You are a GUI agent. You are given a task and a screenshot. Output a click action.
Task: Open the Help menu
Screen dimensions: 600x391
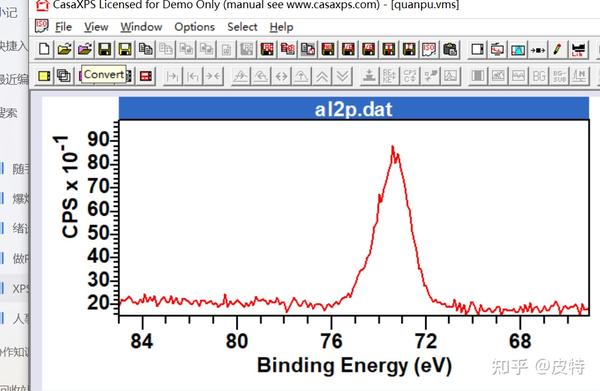pyautogui.click(x=281, y=27)
